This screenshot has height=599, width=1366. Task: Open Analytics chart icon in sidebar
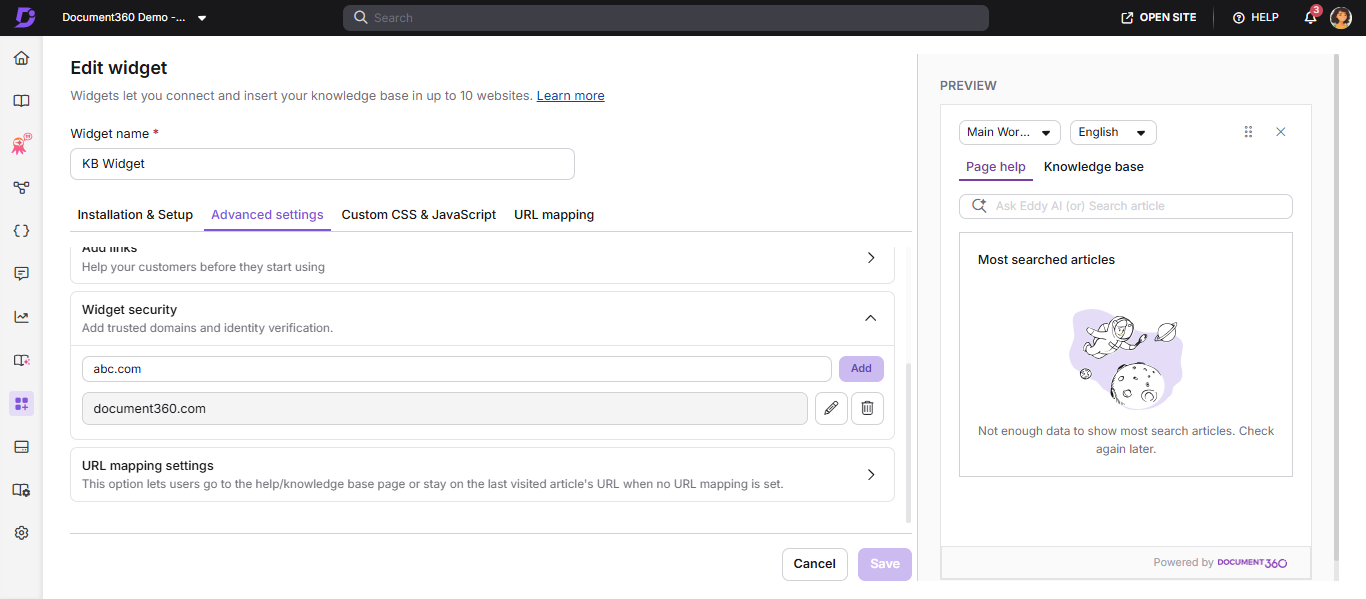point(21,317)
